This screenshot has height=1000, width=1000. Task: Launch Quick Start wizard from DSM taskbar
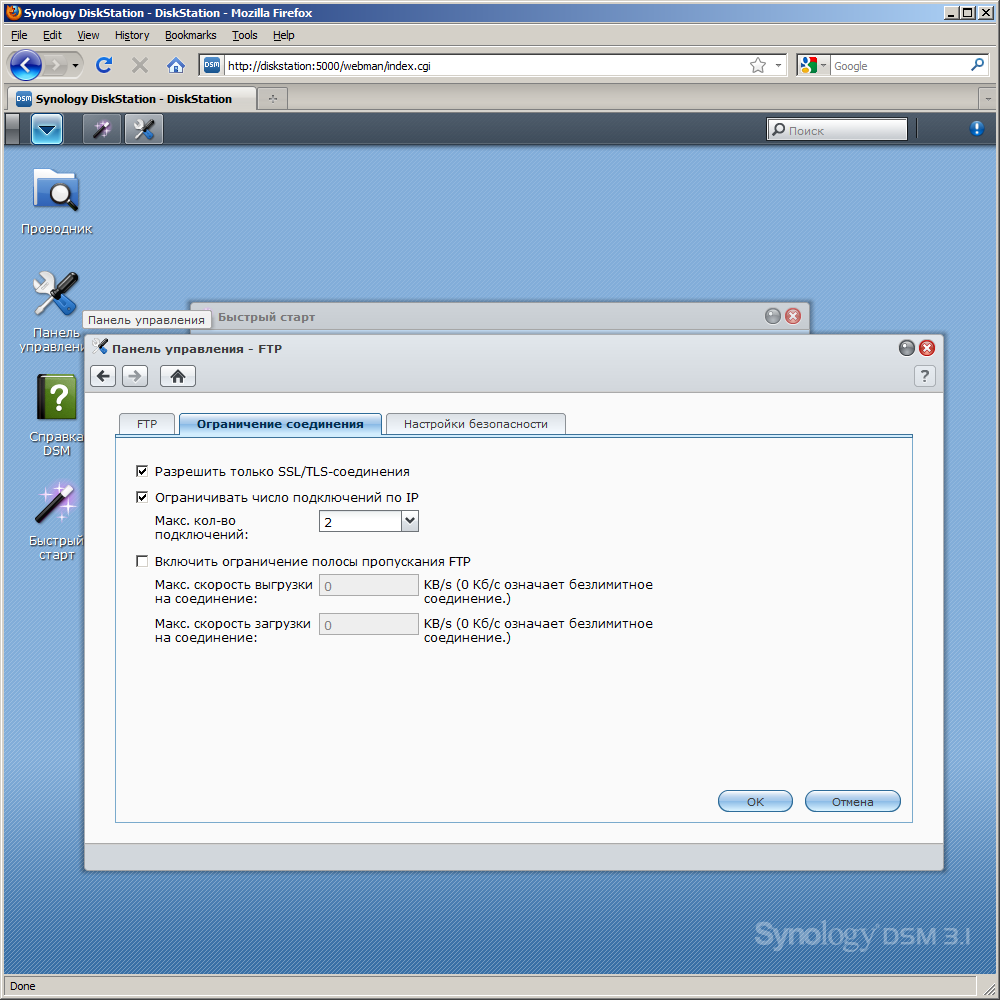click(x=102, y=129)
